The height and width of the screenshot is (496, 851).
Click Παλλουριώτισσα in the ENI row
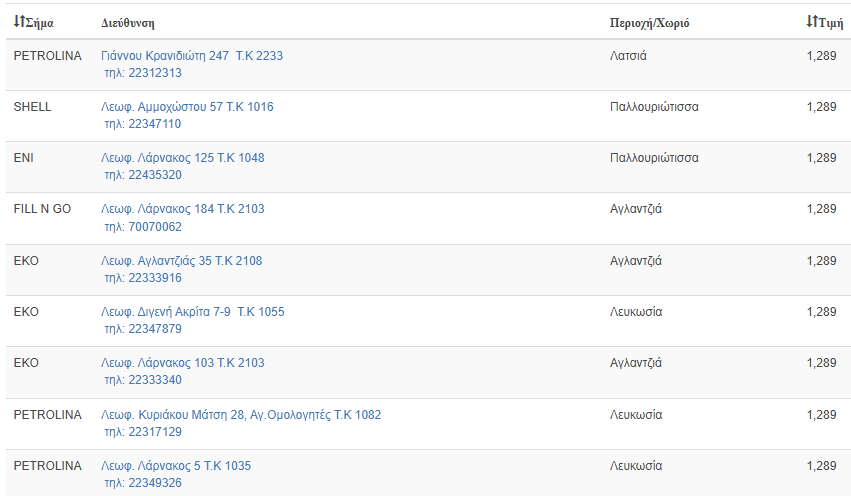pos(654,158)
